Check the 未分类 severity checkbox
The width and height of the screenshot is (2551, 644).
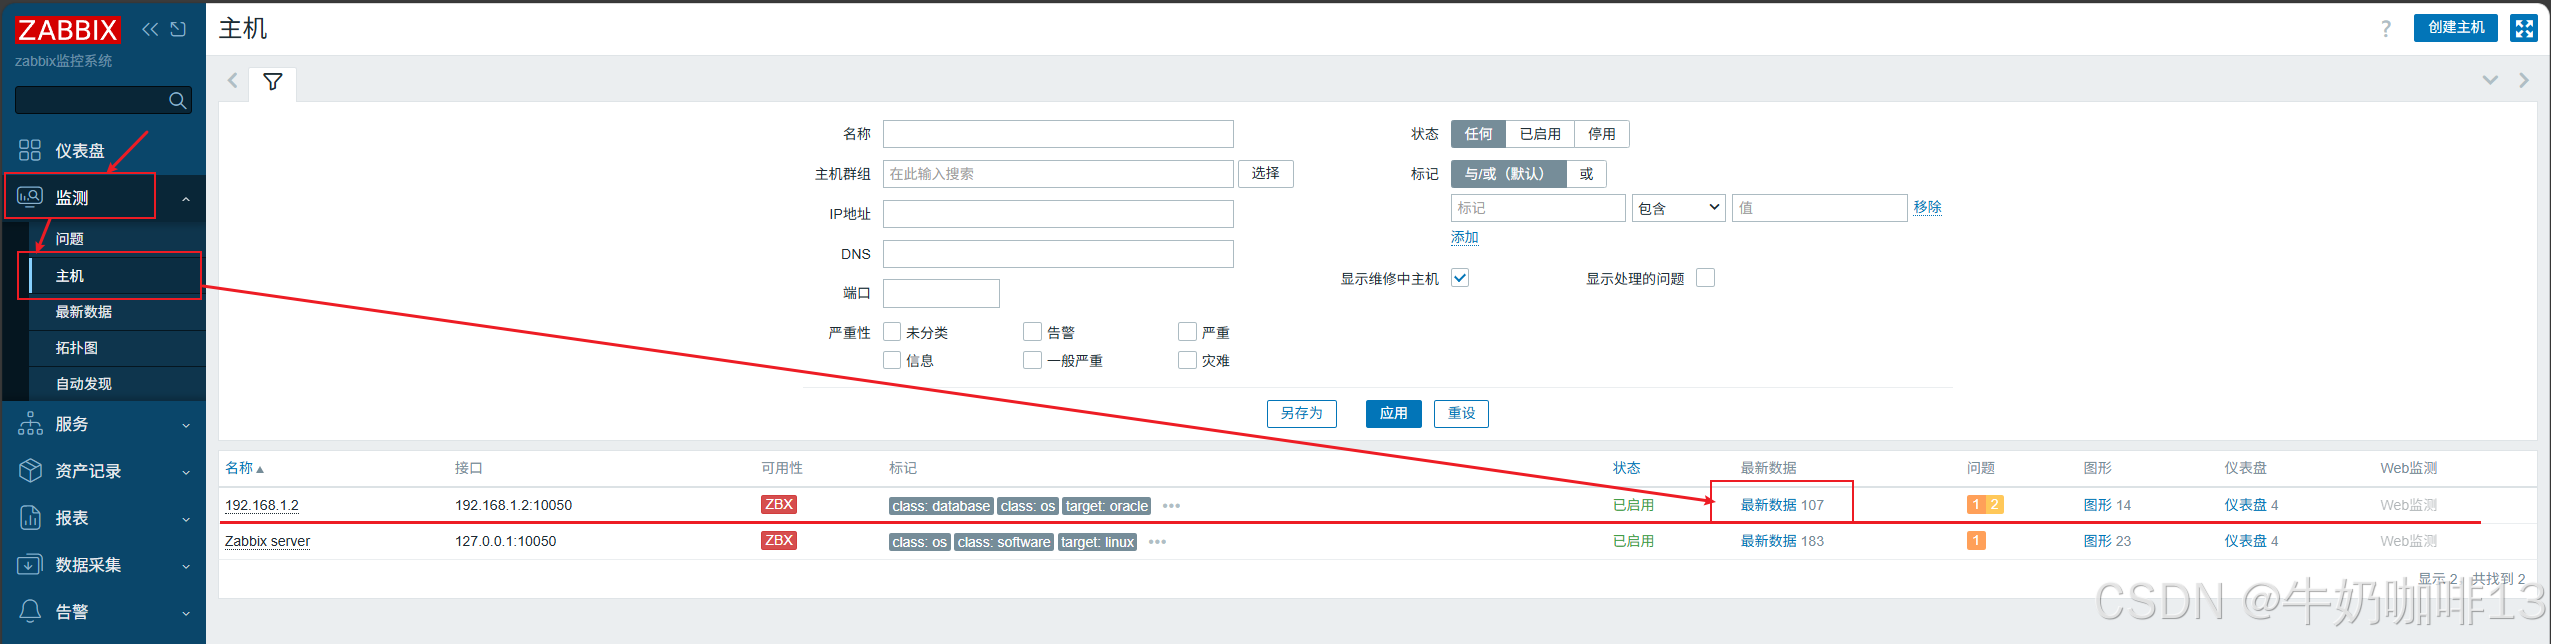point(892,332)
